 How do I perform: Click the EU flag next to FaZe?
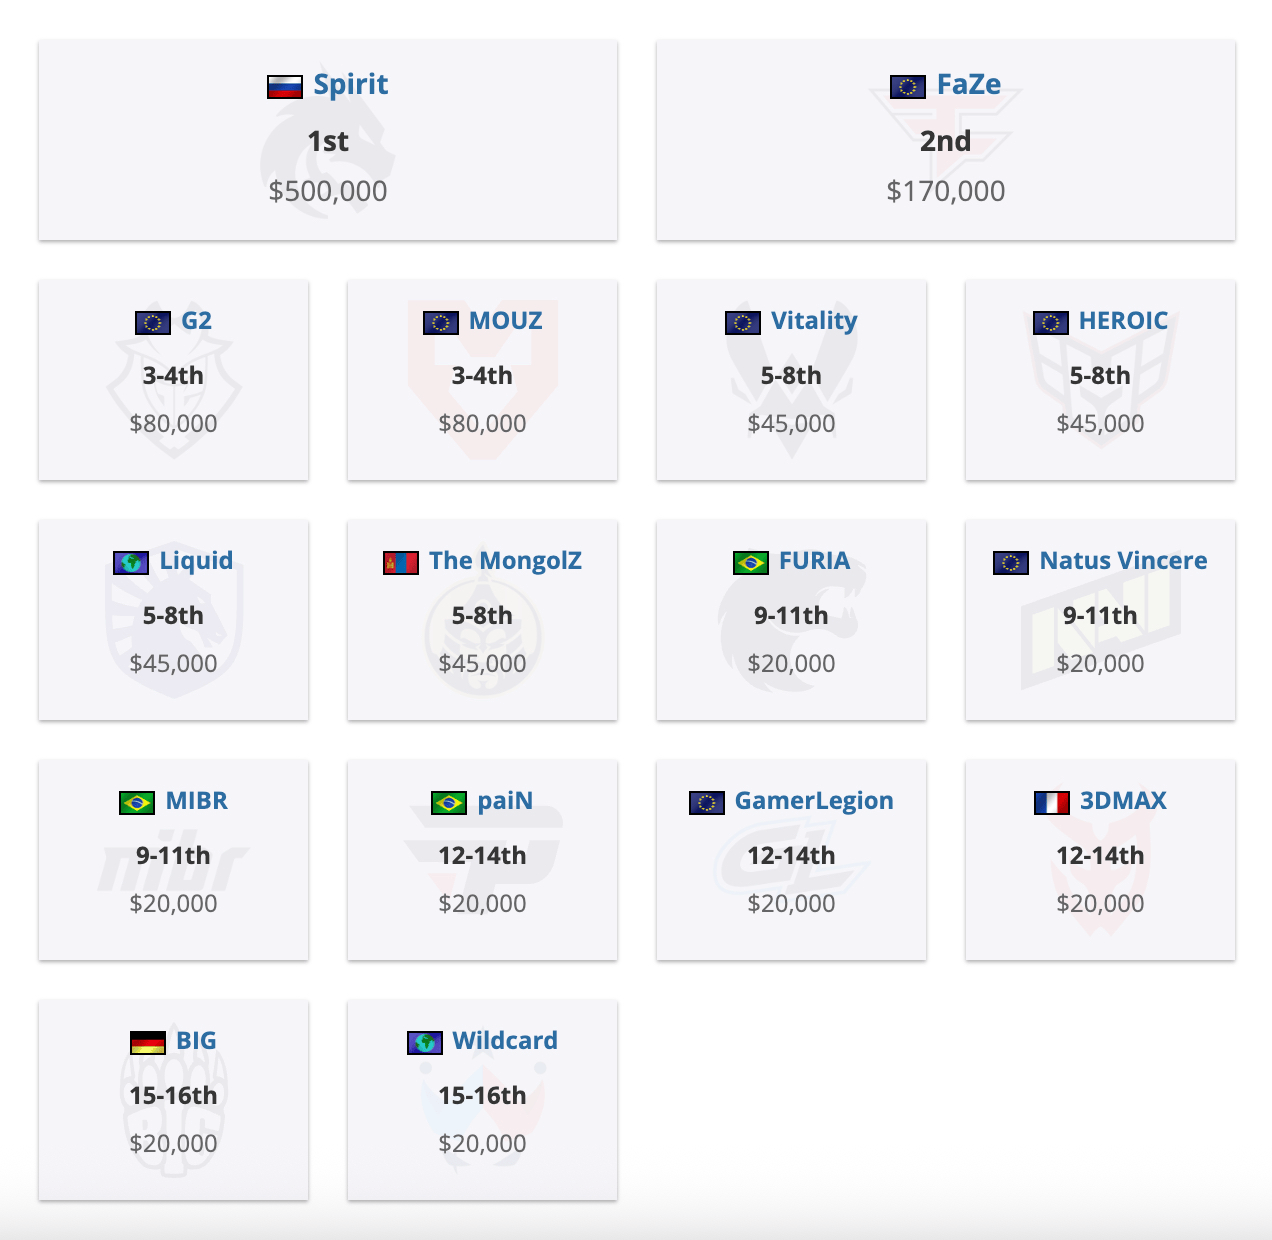click(908, 87)
